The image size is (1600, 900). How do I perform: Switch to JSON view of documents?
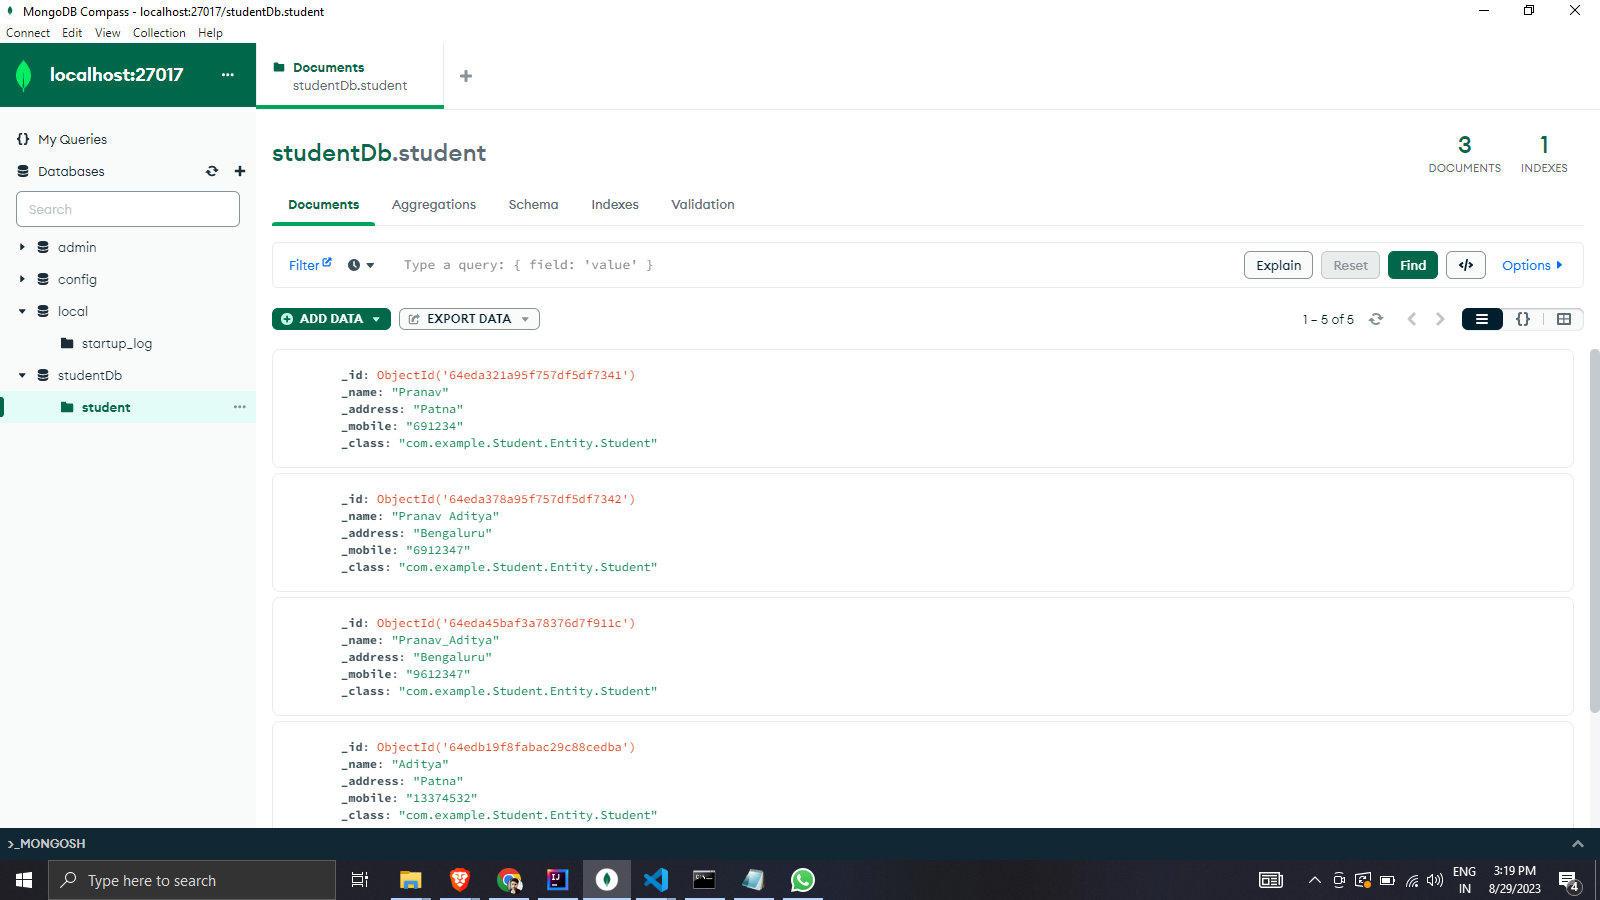click(x=1522, y=319)
